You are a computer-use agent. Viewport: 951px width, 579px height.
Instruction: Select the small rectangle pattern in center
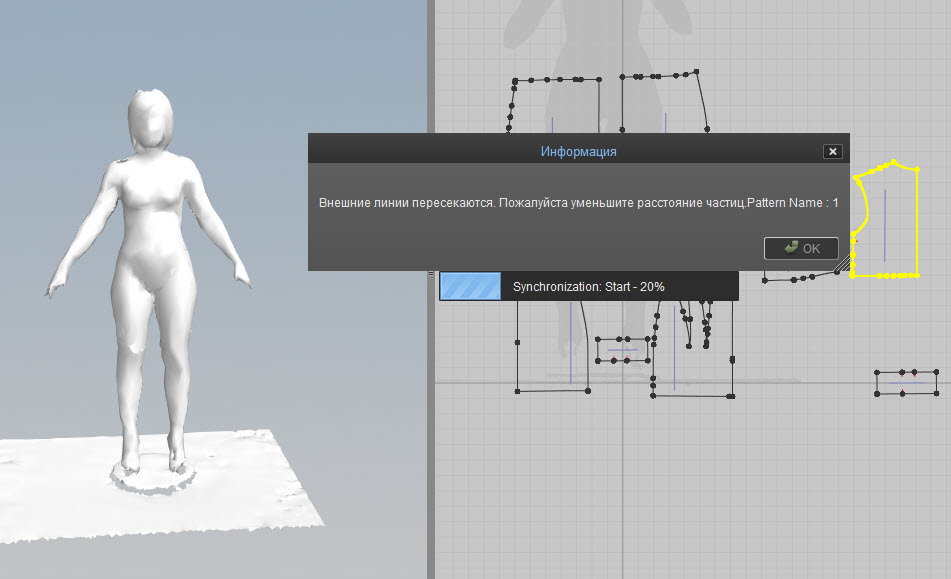coord(623,350)
